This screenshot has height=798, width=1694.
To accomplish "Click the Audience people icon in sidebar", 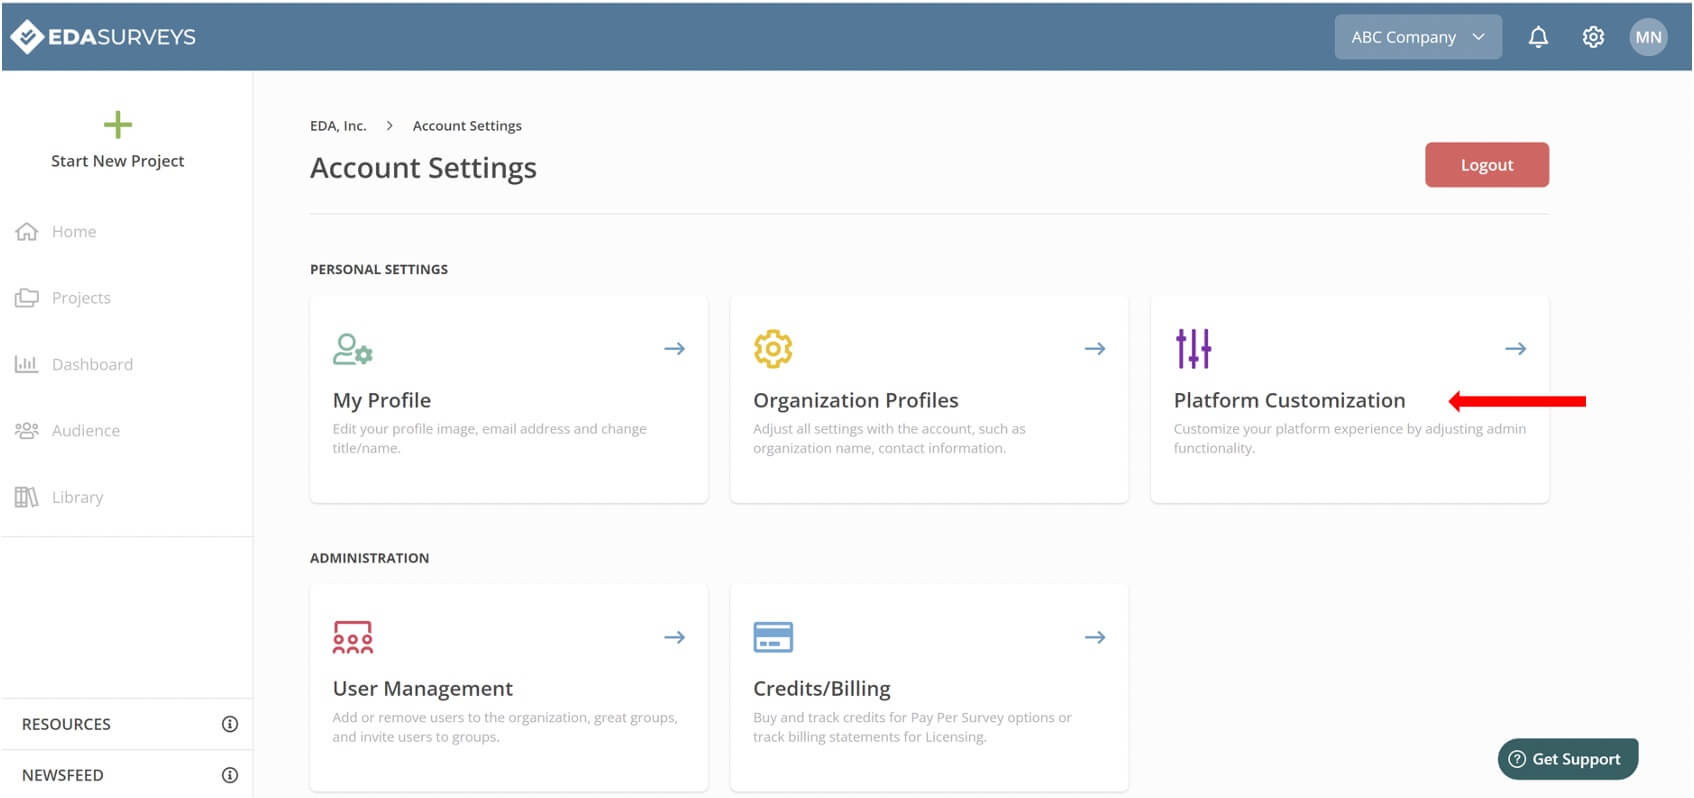I will click(27, 431).
